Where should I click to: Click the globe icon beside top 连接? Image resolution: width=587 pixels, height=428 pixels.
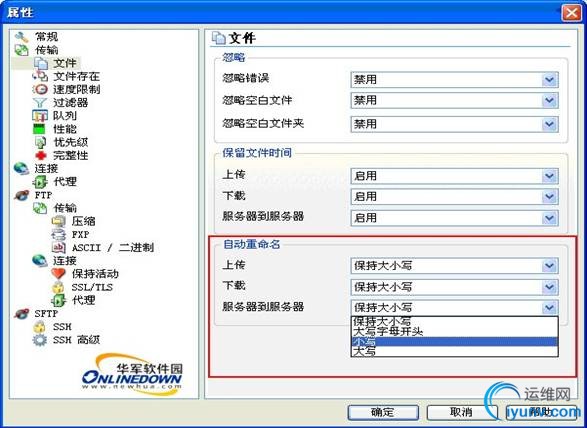(22, 169)
